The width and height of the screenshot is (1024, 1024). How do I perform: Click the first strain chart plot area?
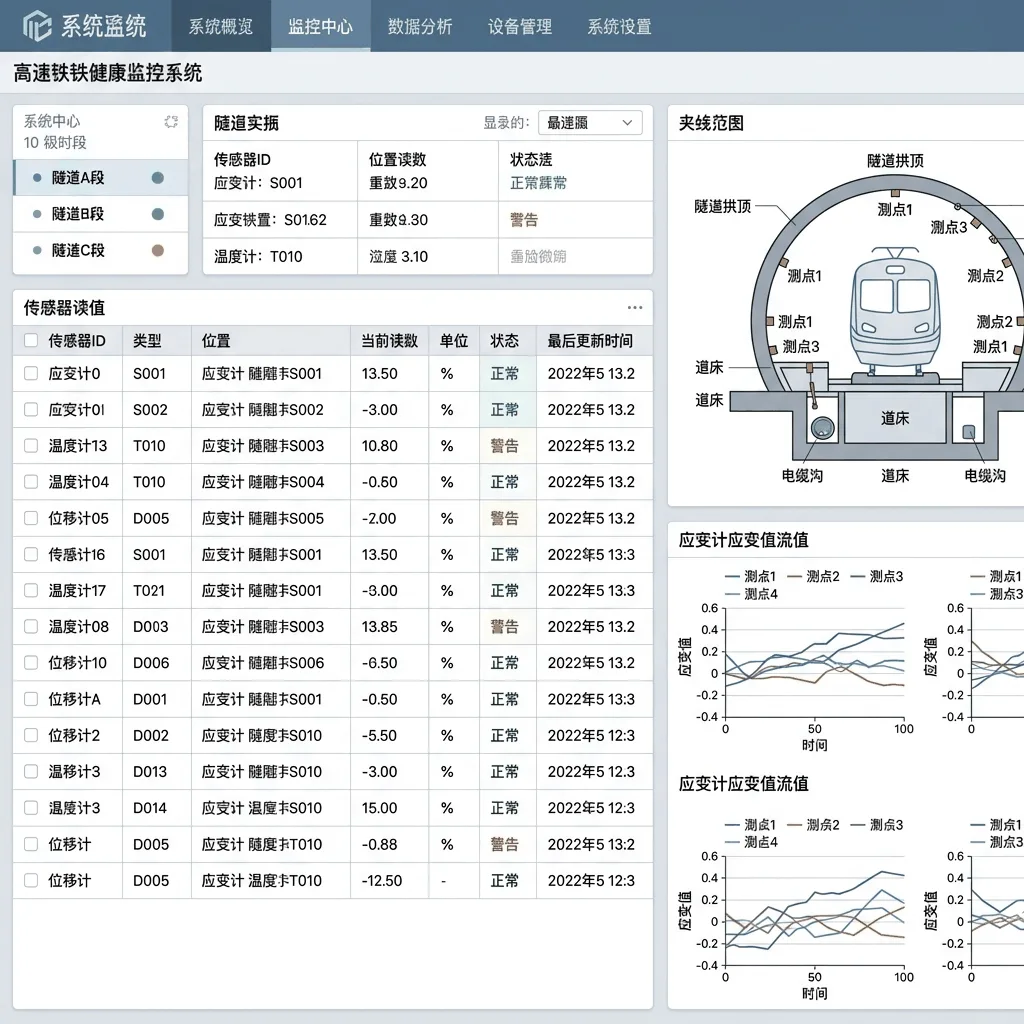pos(815,662)
